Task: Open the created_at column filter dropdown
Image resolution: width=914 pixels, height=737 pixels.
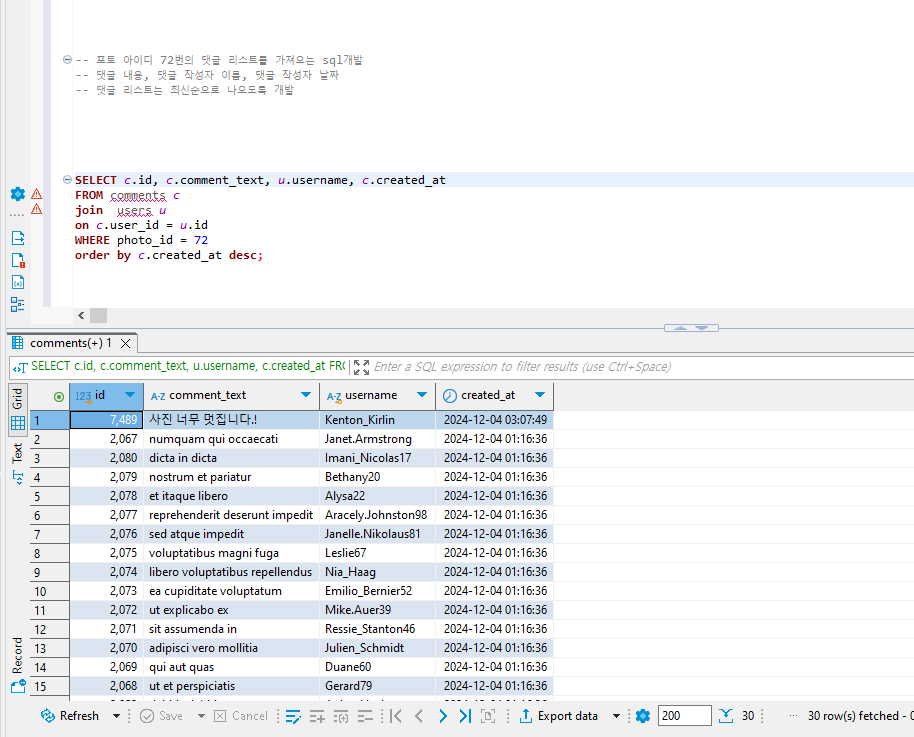Action: pos(540,395)
